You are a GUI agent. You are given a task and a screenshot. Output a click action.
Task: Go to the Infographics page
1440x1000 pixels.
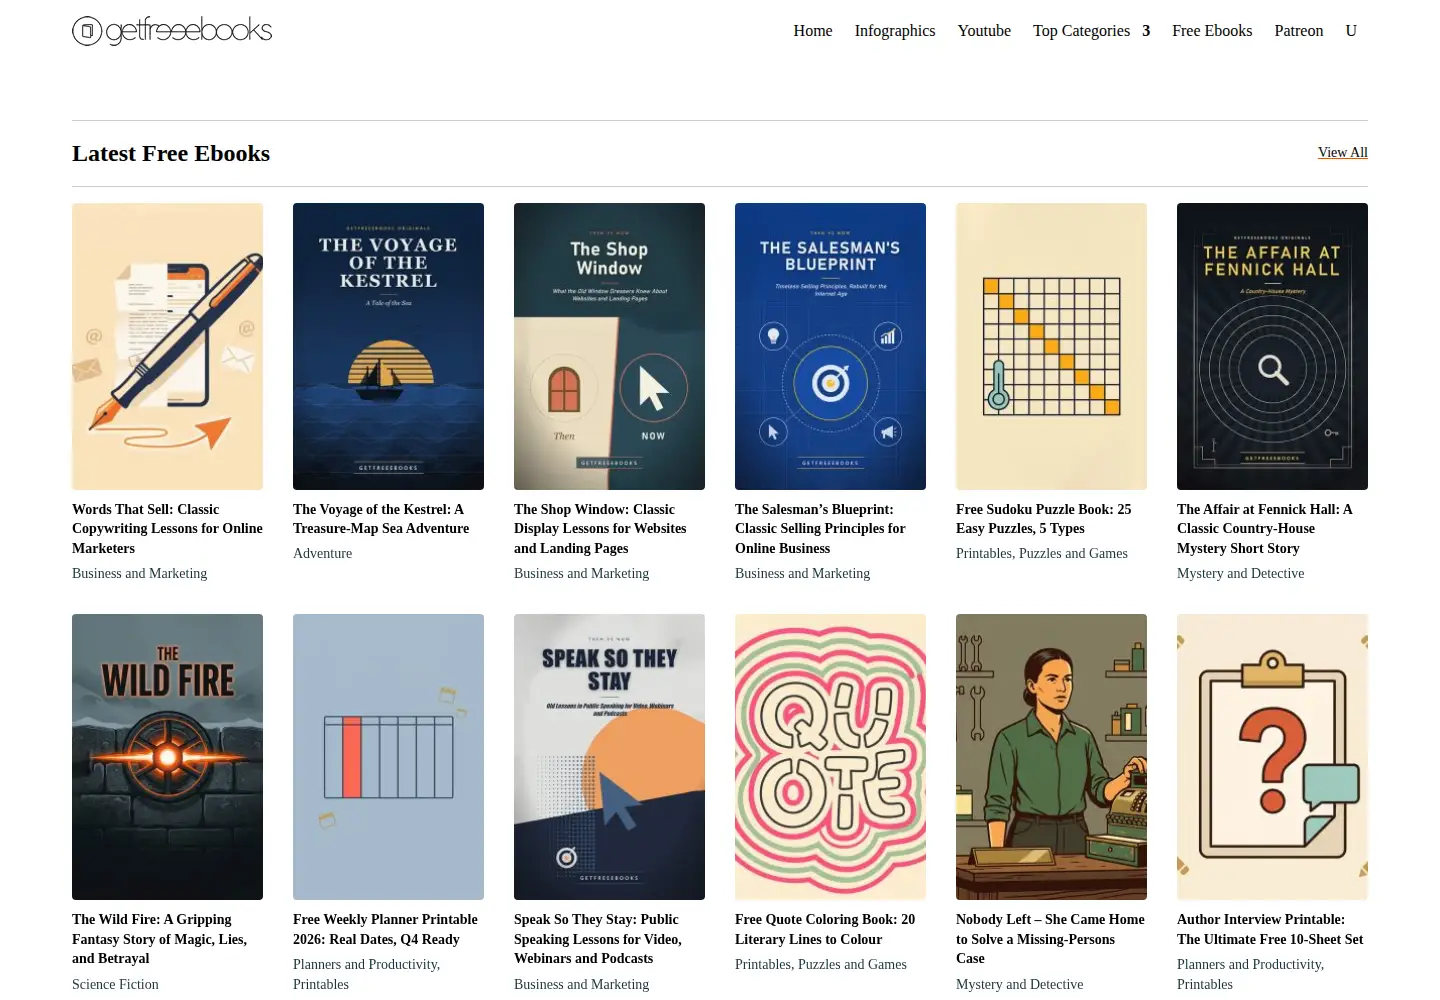coord(895,31)
